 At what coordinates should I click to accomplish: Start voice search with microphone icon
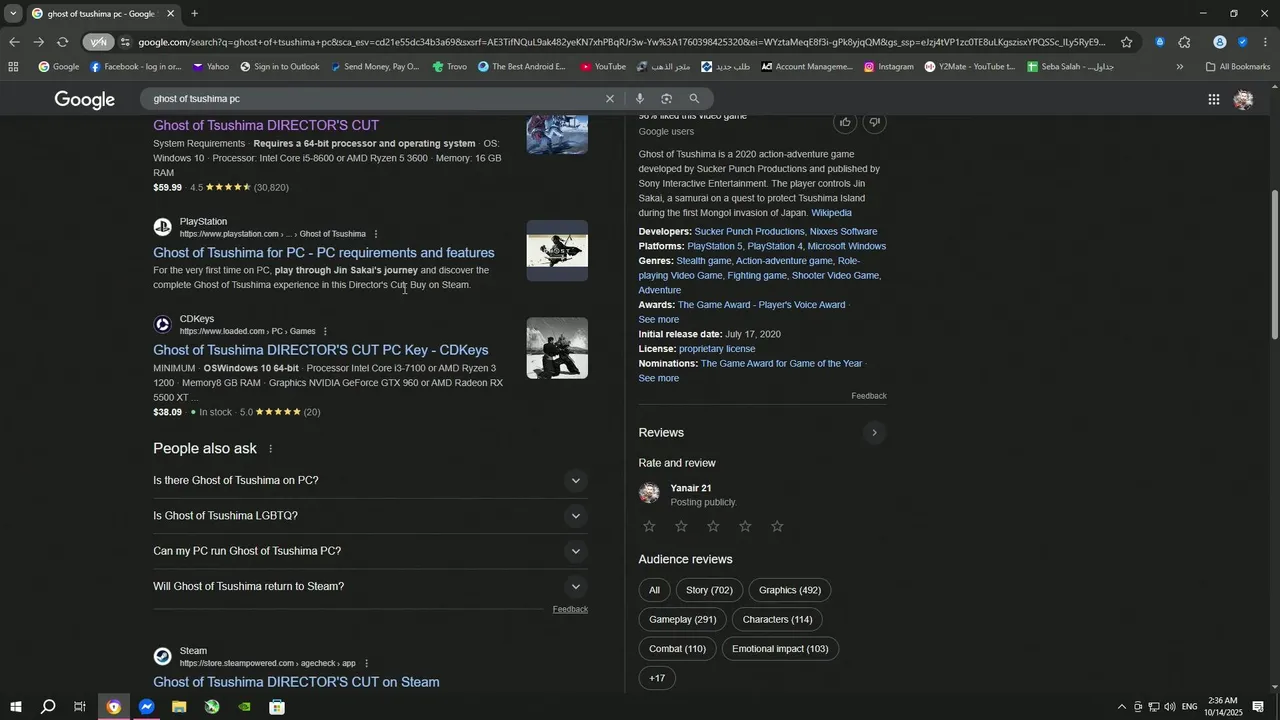coord(639,99)
